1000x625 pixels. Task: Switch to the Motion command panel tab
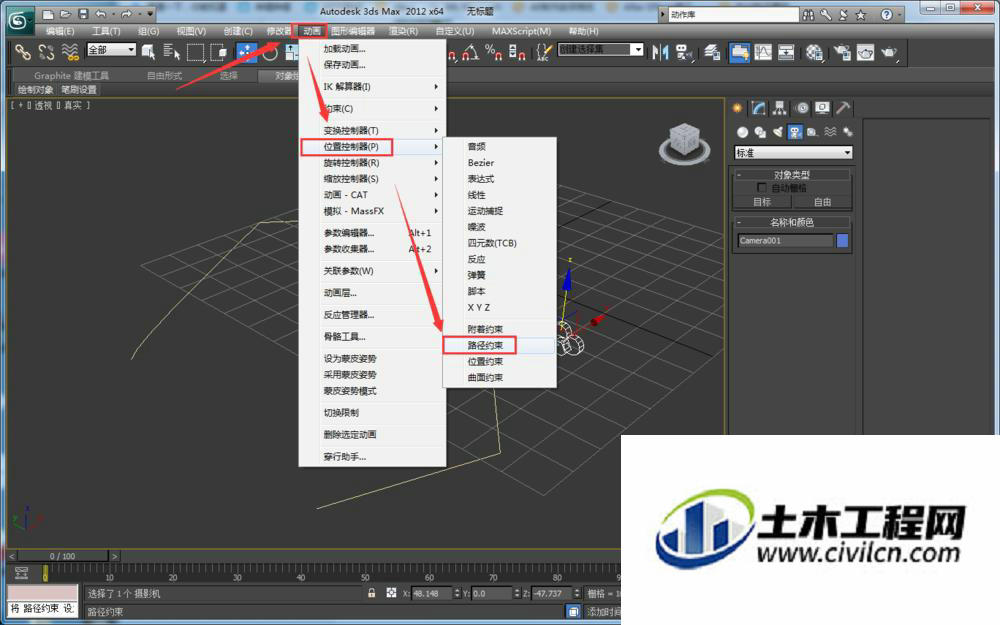tap(802, 108)
